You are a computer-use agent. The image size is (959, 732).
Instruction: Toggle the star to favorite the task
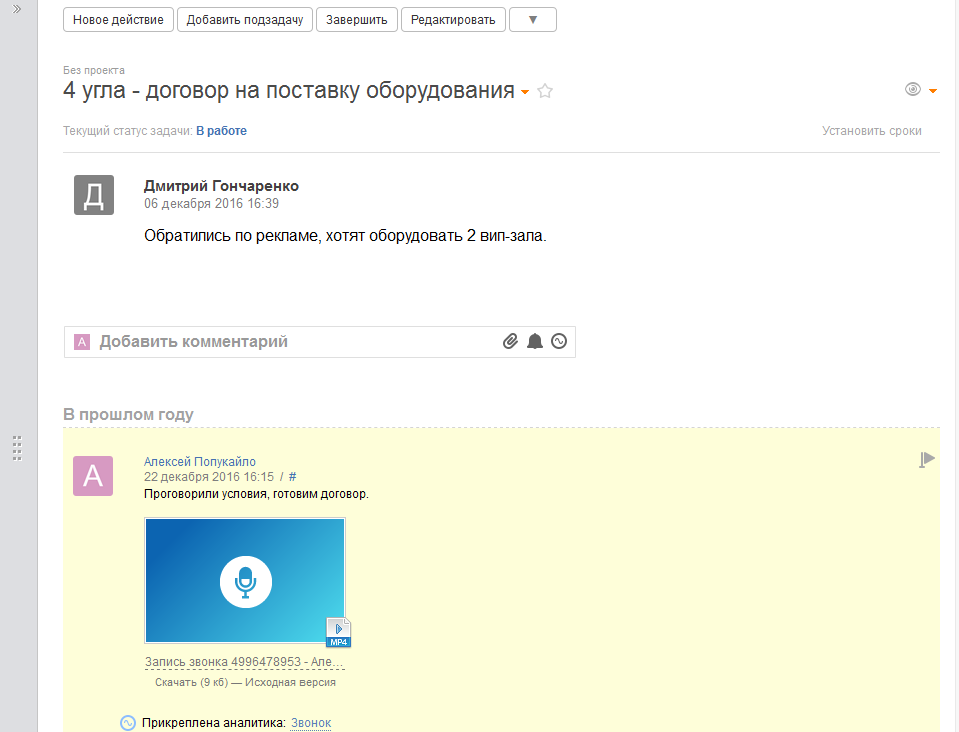click(545, 90)
